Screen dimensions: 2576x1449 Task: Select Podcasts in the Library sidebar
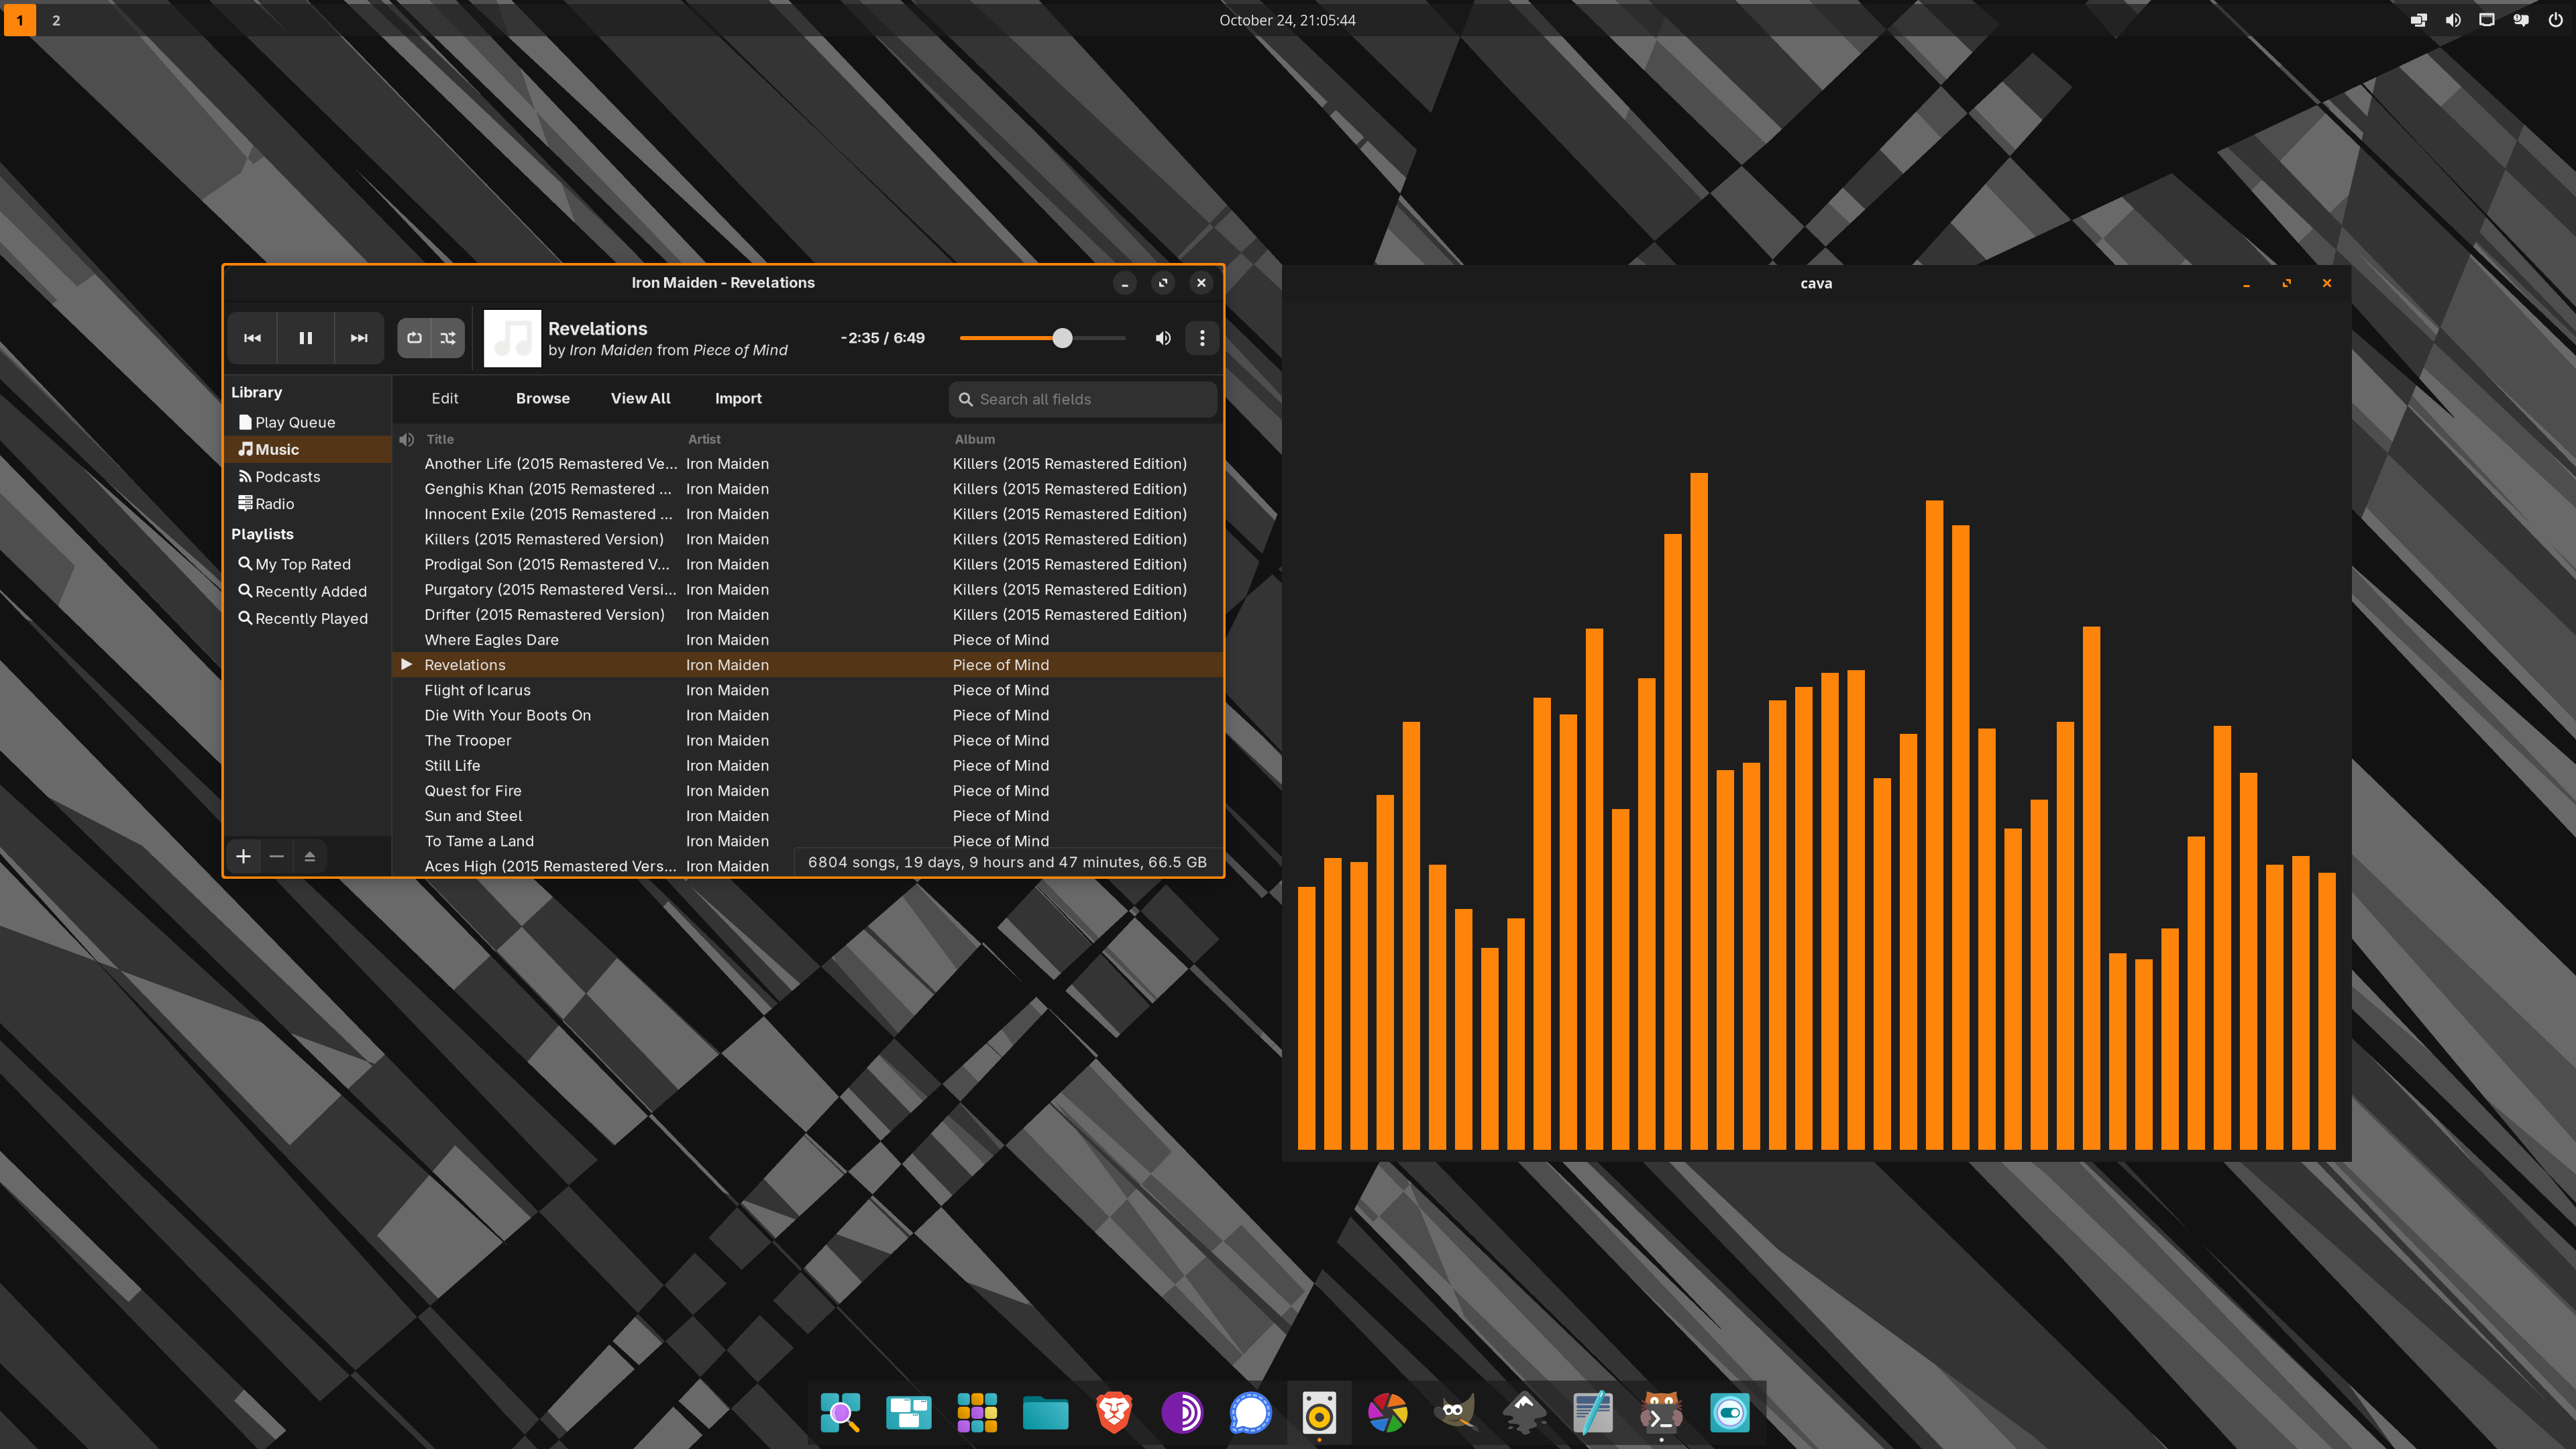287,477
